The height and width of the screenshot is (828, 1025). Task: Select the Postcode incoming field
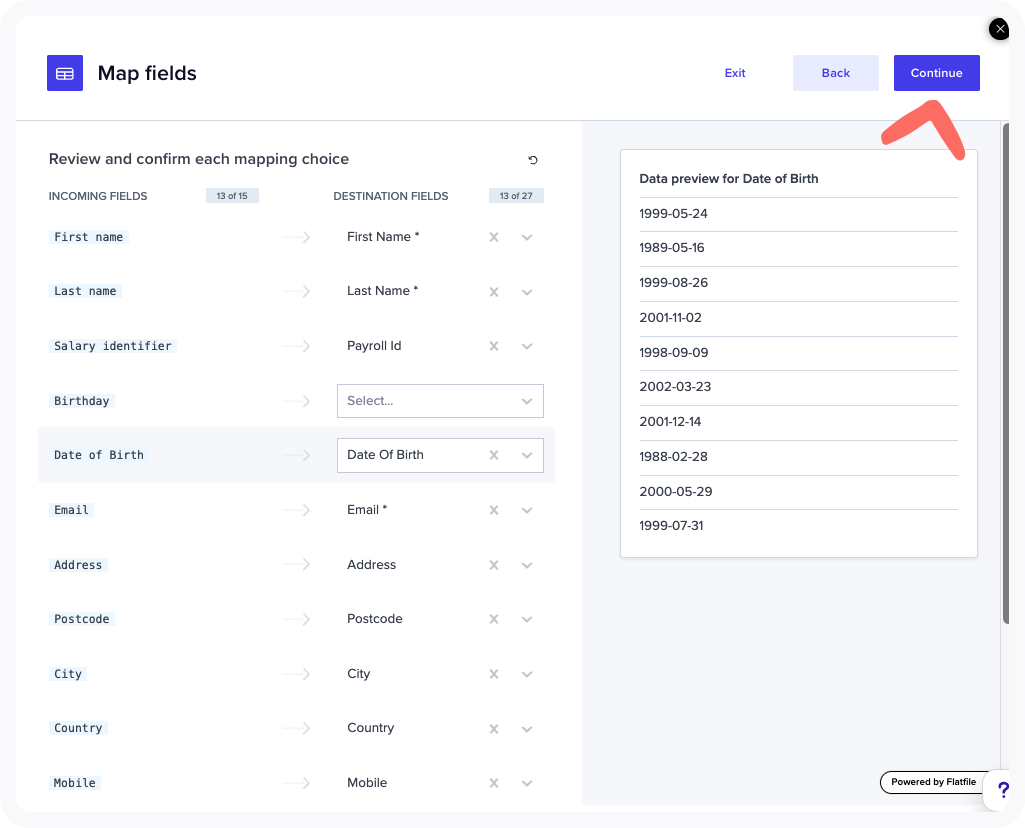[82, 619]
